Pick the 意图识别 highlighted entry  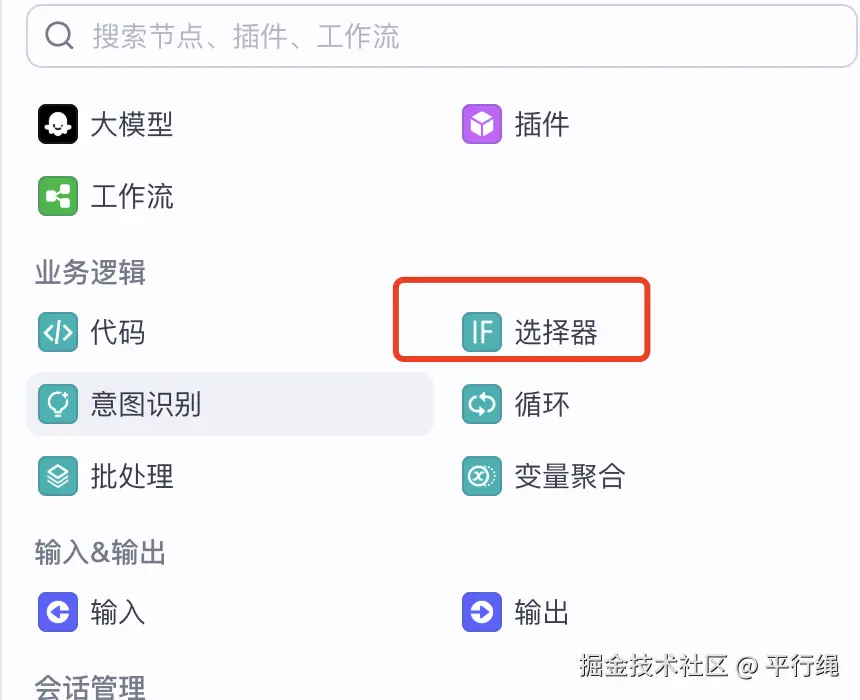(146, 404)
